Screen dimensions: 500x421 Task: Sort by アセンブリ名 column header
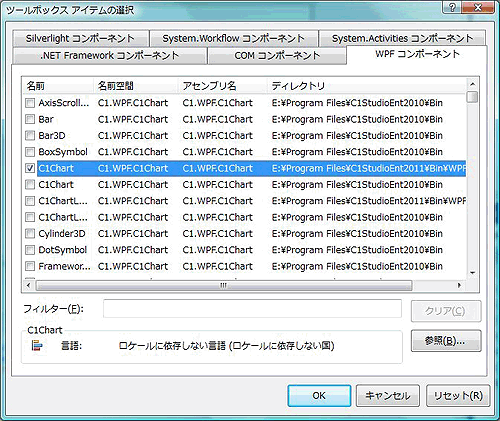coord(222,86)
